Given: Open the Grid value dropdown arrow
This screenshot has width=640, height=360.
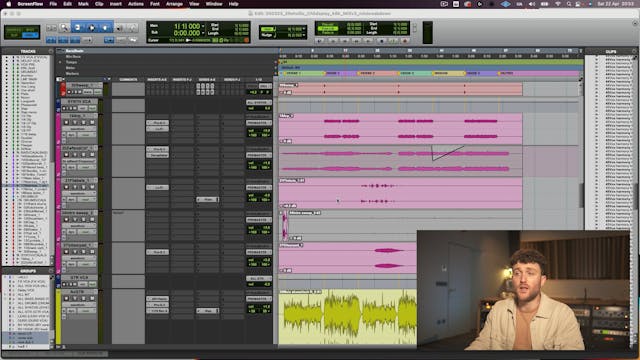Looking at the screenshot, I should pos(304,29).
